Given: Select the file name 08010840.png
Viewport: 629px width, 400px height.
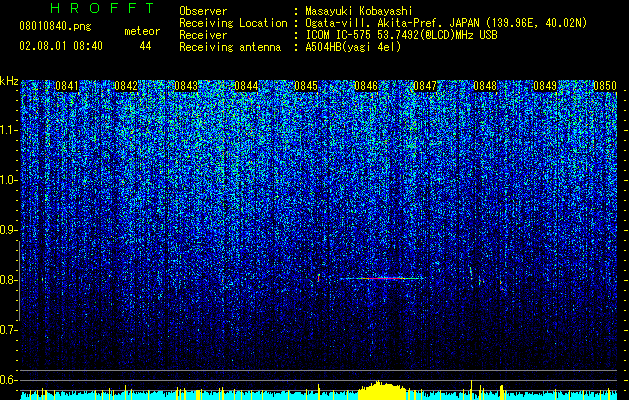Looking at the screenshot, I should [x=55, y=26].
